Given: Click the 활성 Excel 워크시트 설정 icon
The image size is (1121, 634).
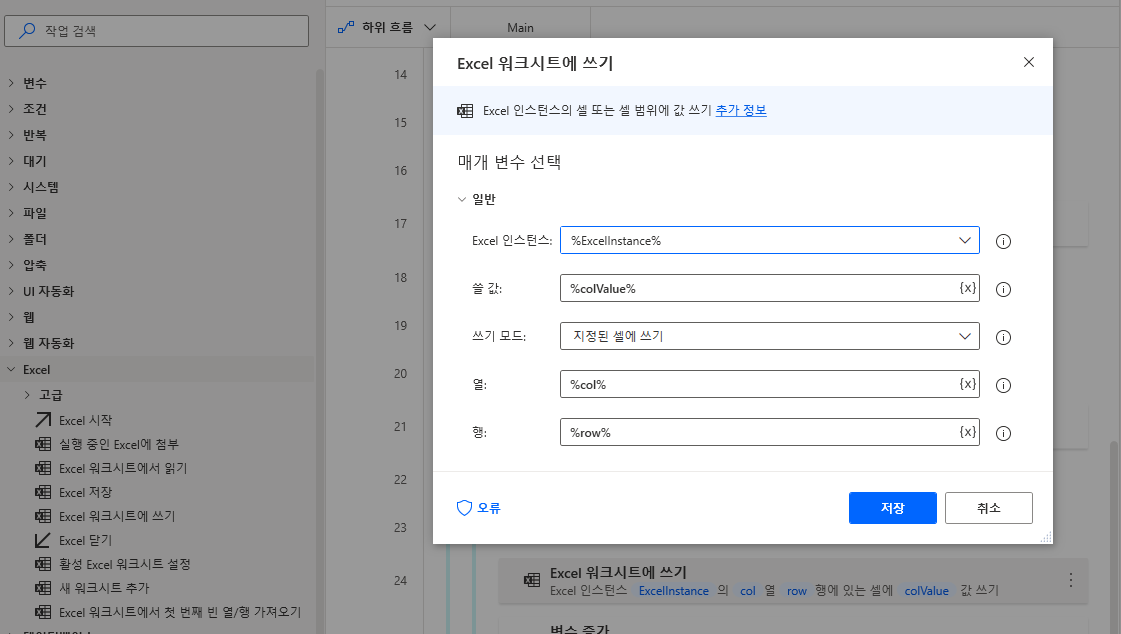Looking at the screenshot, I should (x=43, y=564).
